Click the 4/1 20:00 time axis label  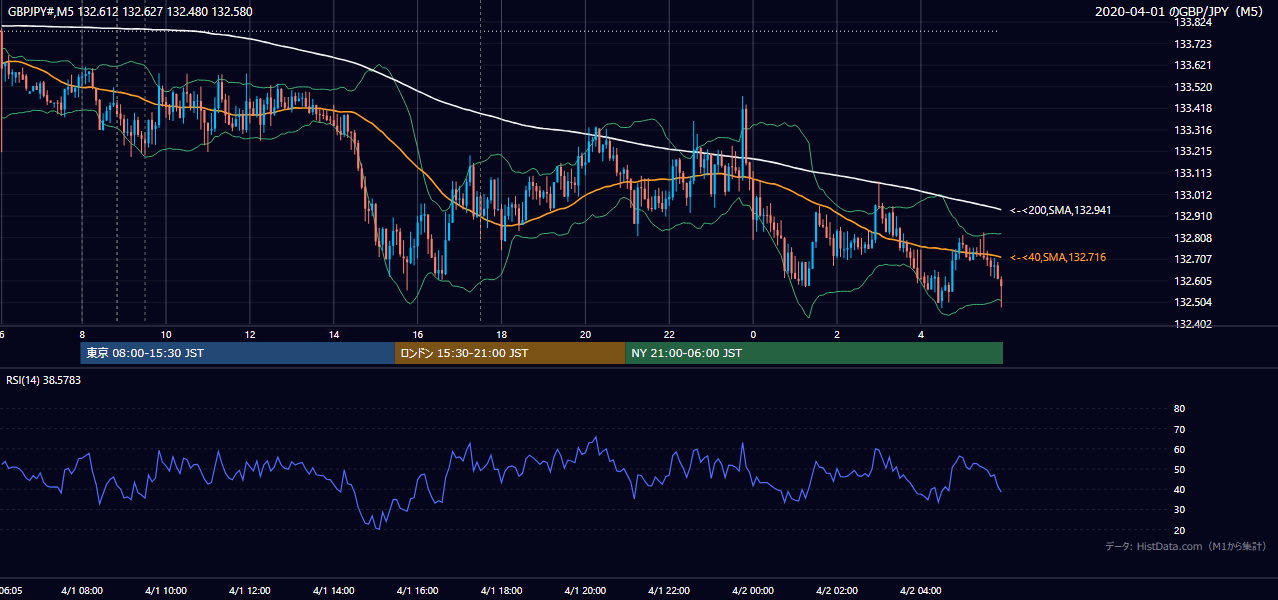pos(586,591)
